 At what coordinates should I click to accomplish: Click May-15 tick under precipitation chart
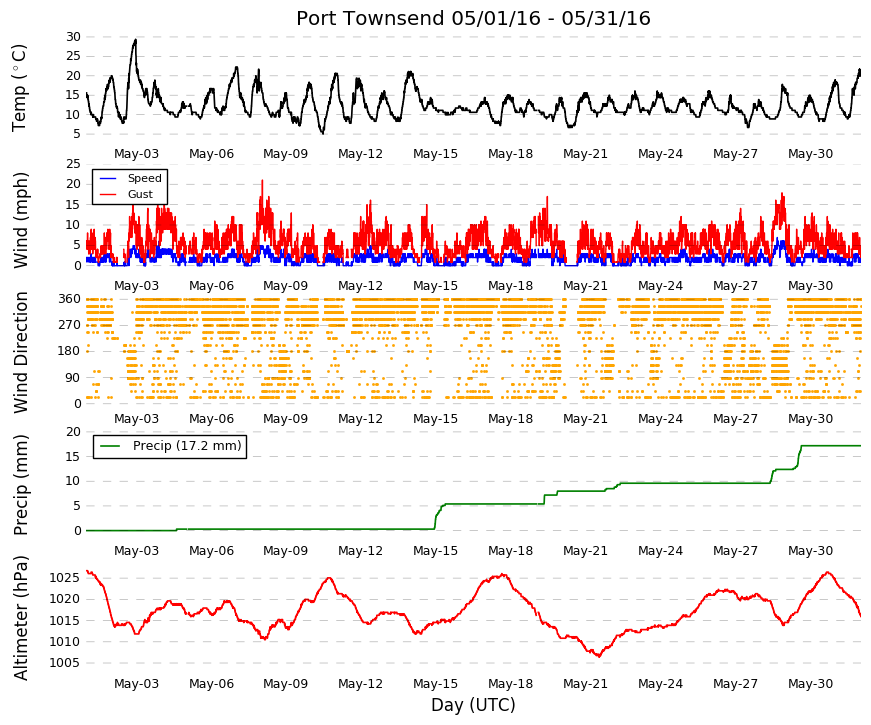pos(435,551)
